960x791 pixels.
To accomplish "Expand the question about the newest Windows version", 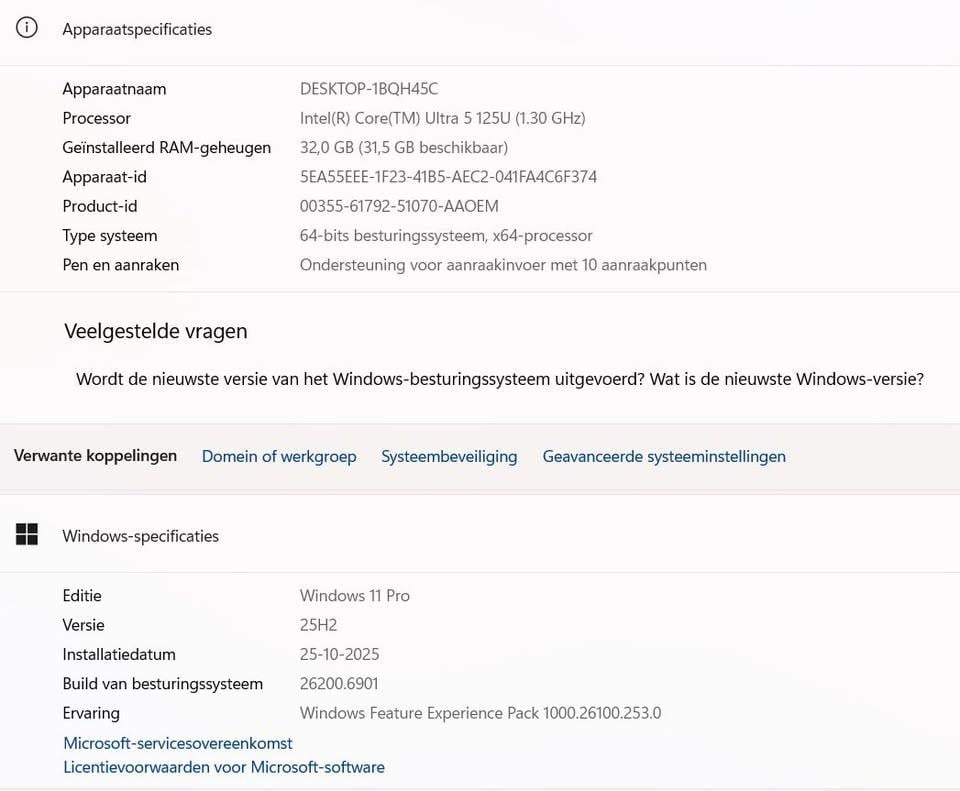I will pos(500,378).
